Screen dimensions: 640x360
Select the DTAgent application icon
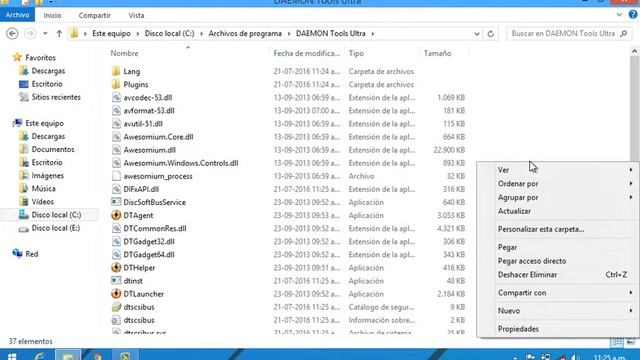click(x=116, y=215)
